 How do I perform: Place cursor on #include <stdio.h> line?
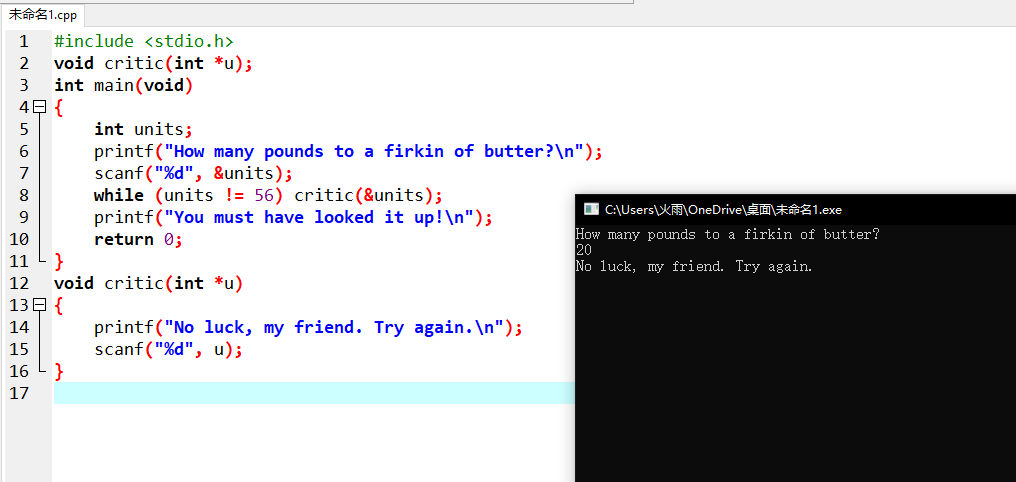[x=143, y=41]
